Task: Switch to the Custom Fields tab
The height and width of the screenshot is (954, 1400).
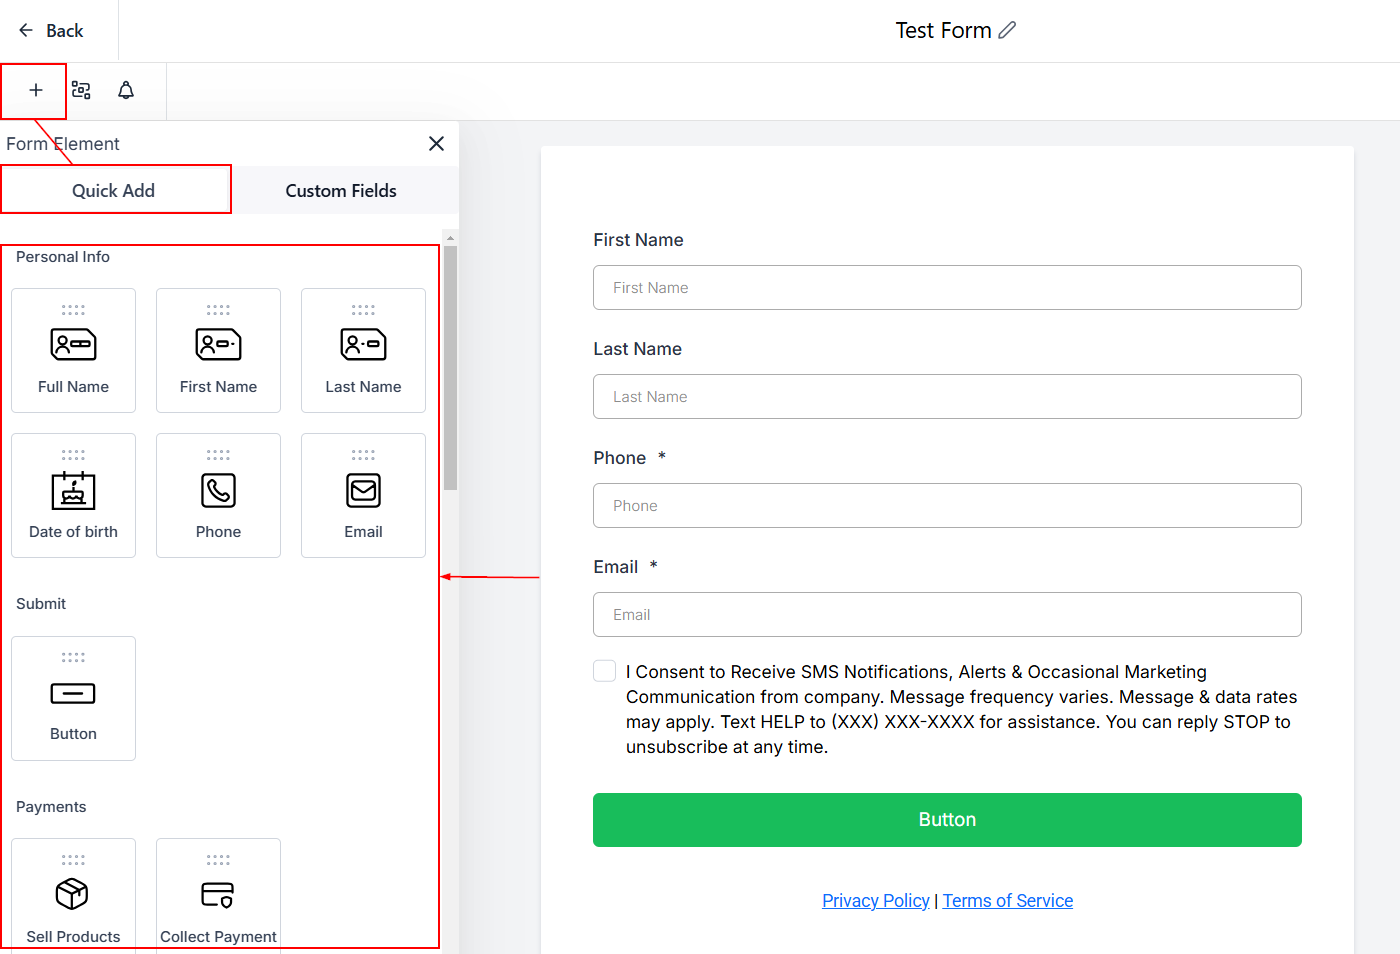Action: point(341,190)
